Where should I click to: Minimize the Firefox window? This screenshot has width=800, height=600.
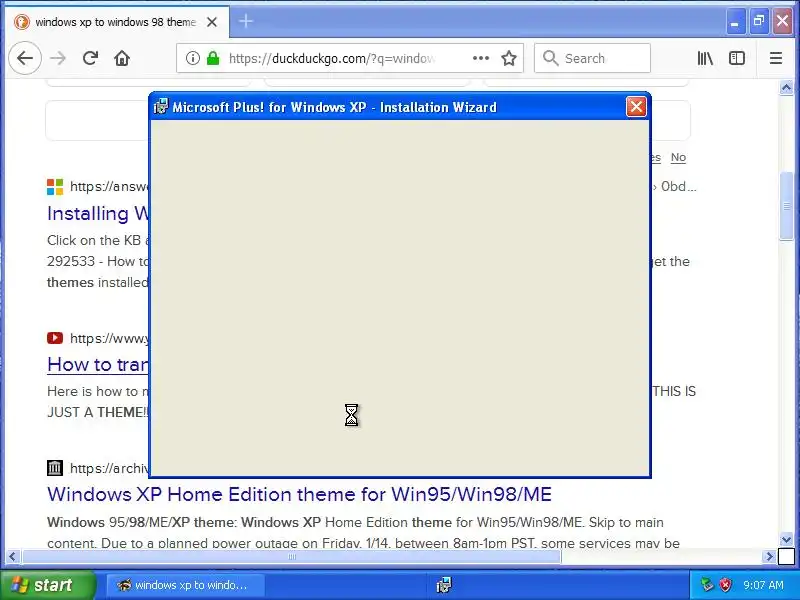(735, 21)
